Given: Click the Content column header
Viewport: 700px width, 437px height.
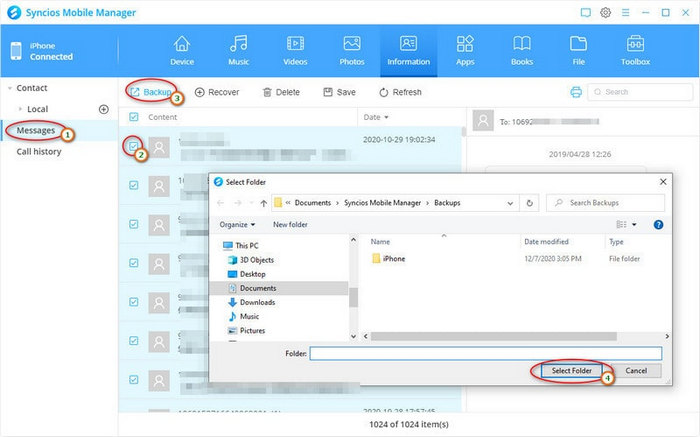Looking at the screenshot, I should (162, 117).
